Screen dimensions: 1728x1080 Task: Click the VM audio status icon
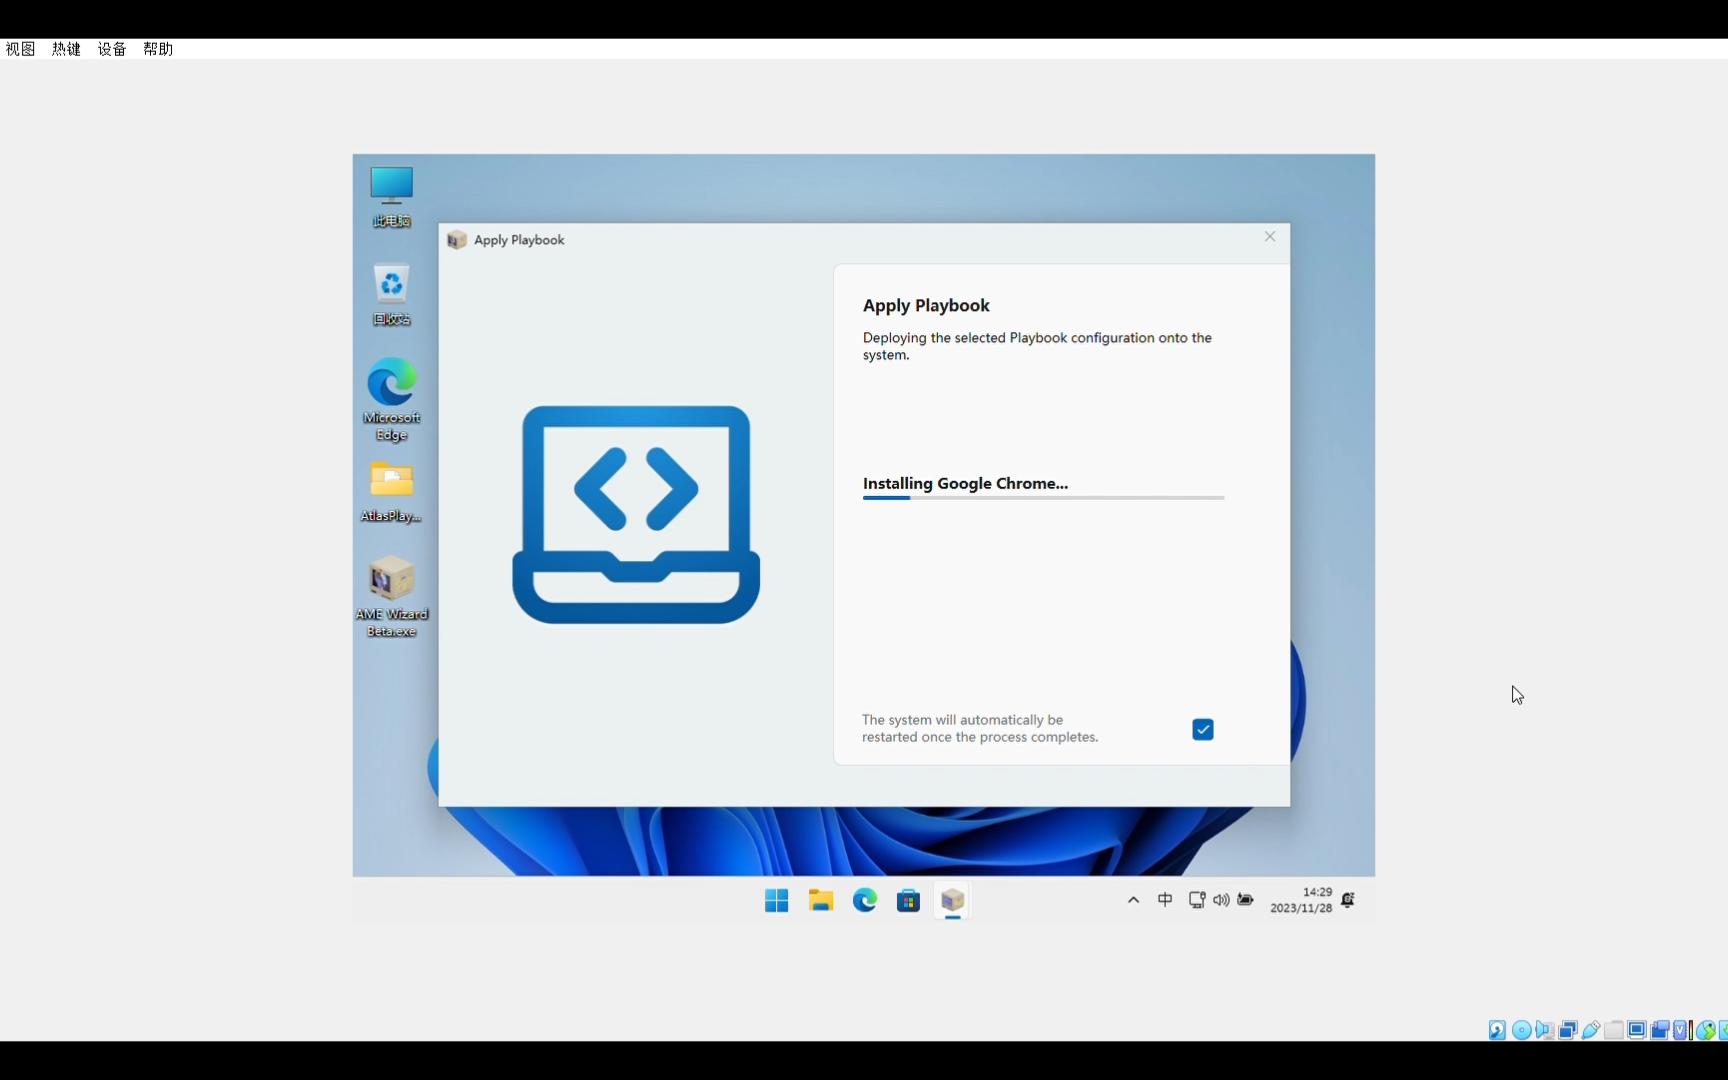point(1544,1030)
